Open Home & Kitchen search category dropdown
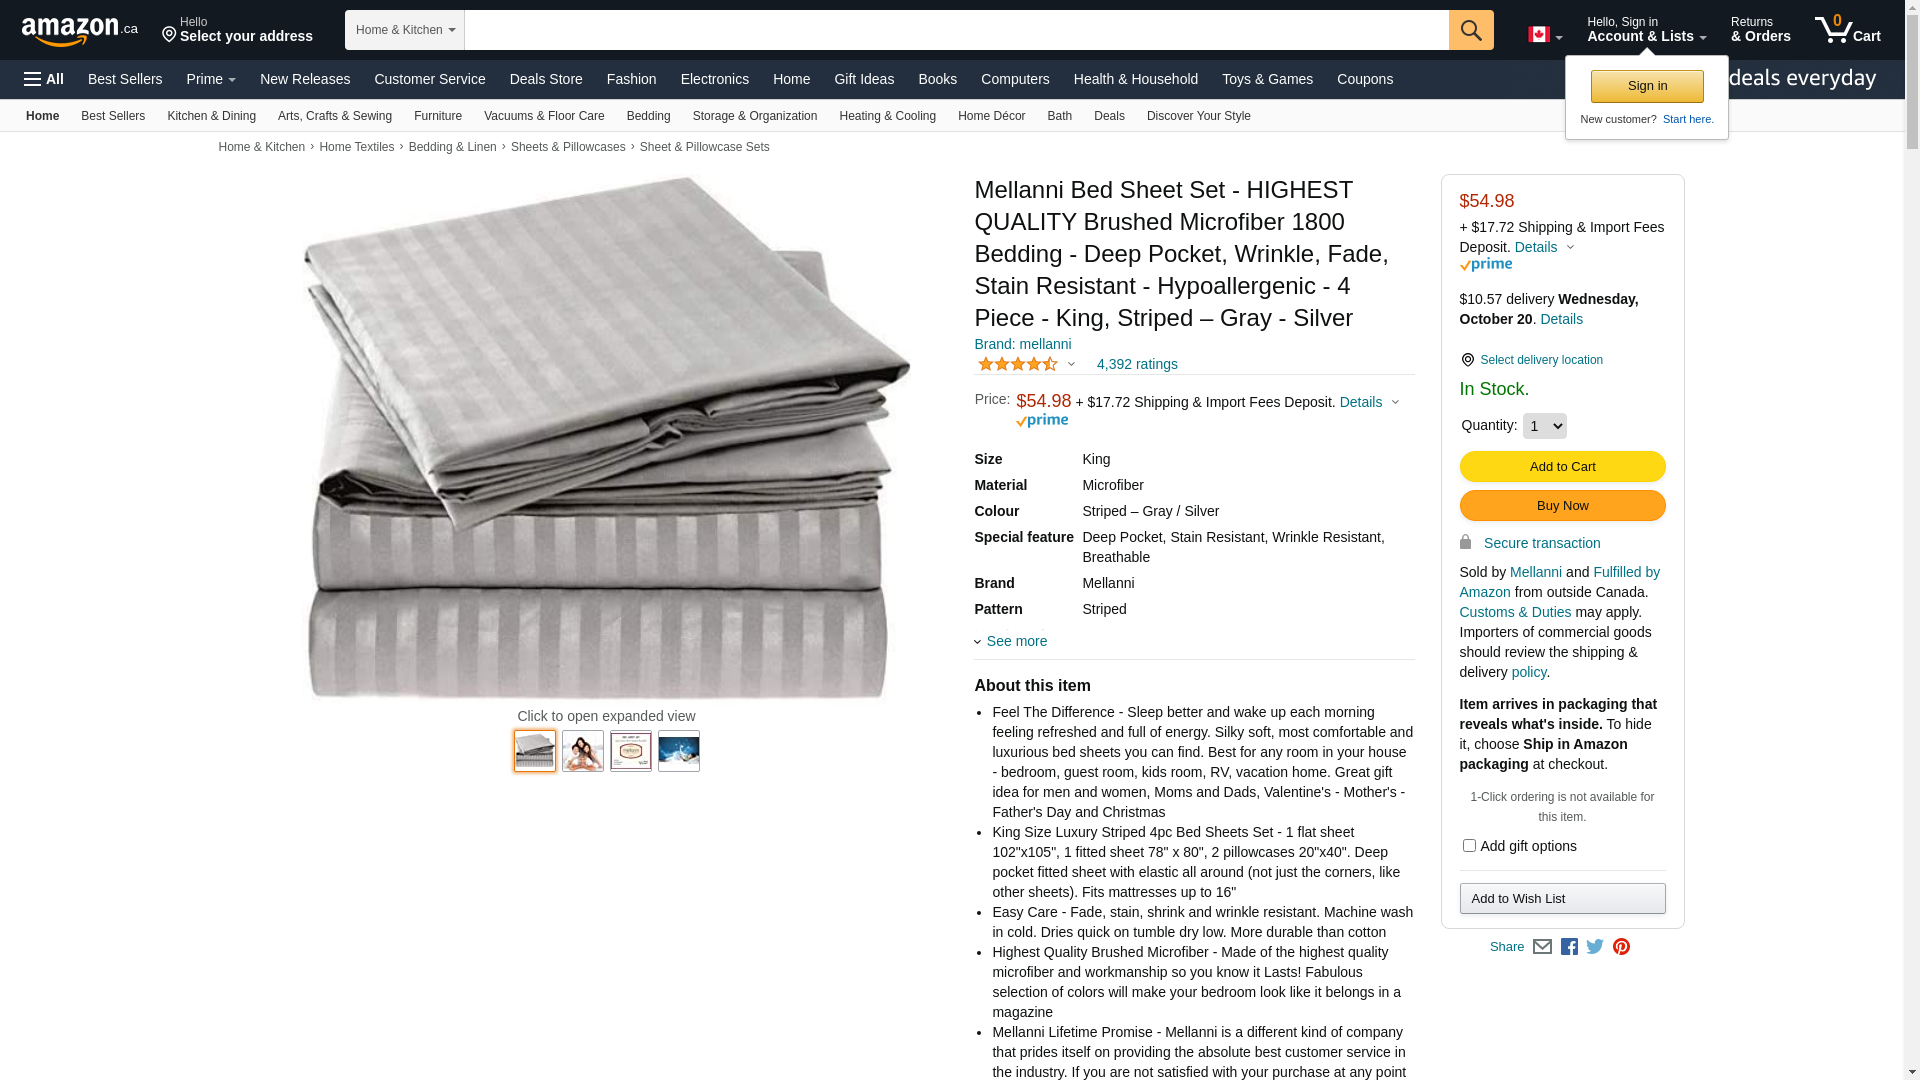This screenshot has height=1080, width=1920. (405, 30)
